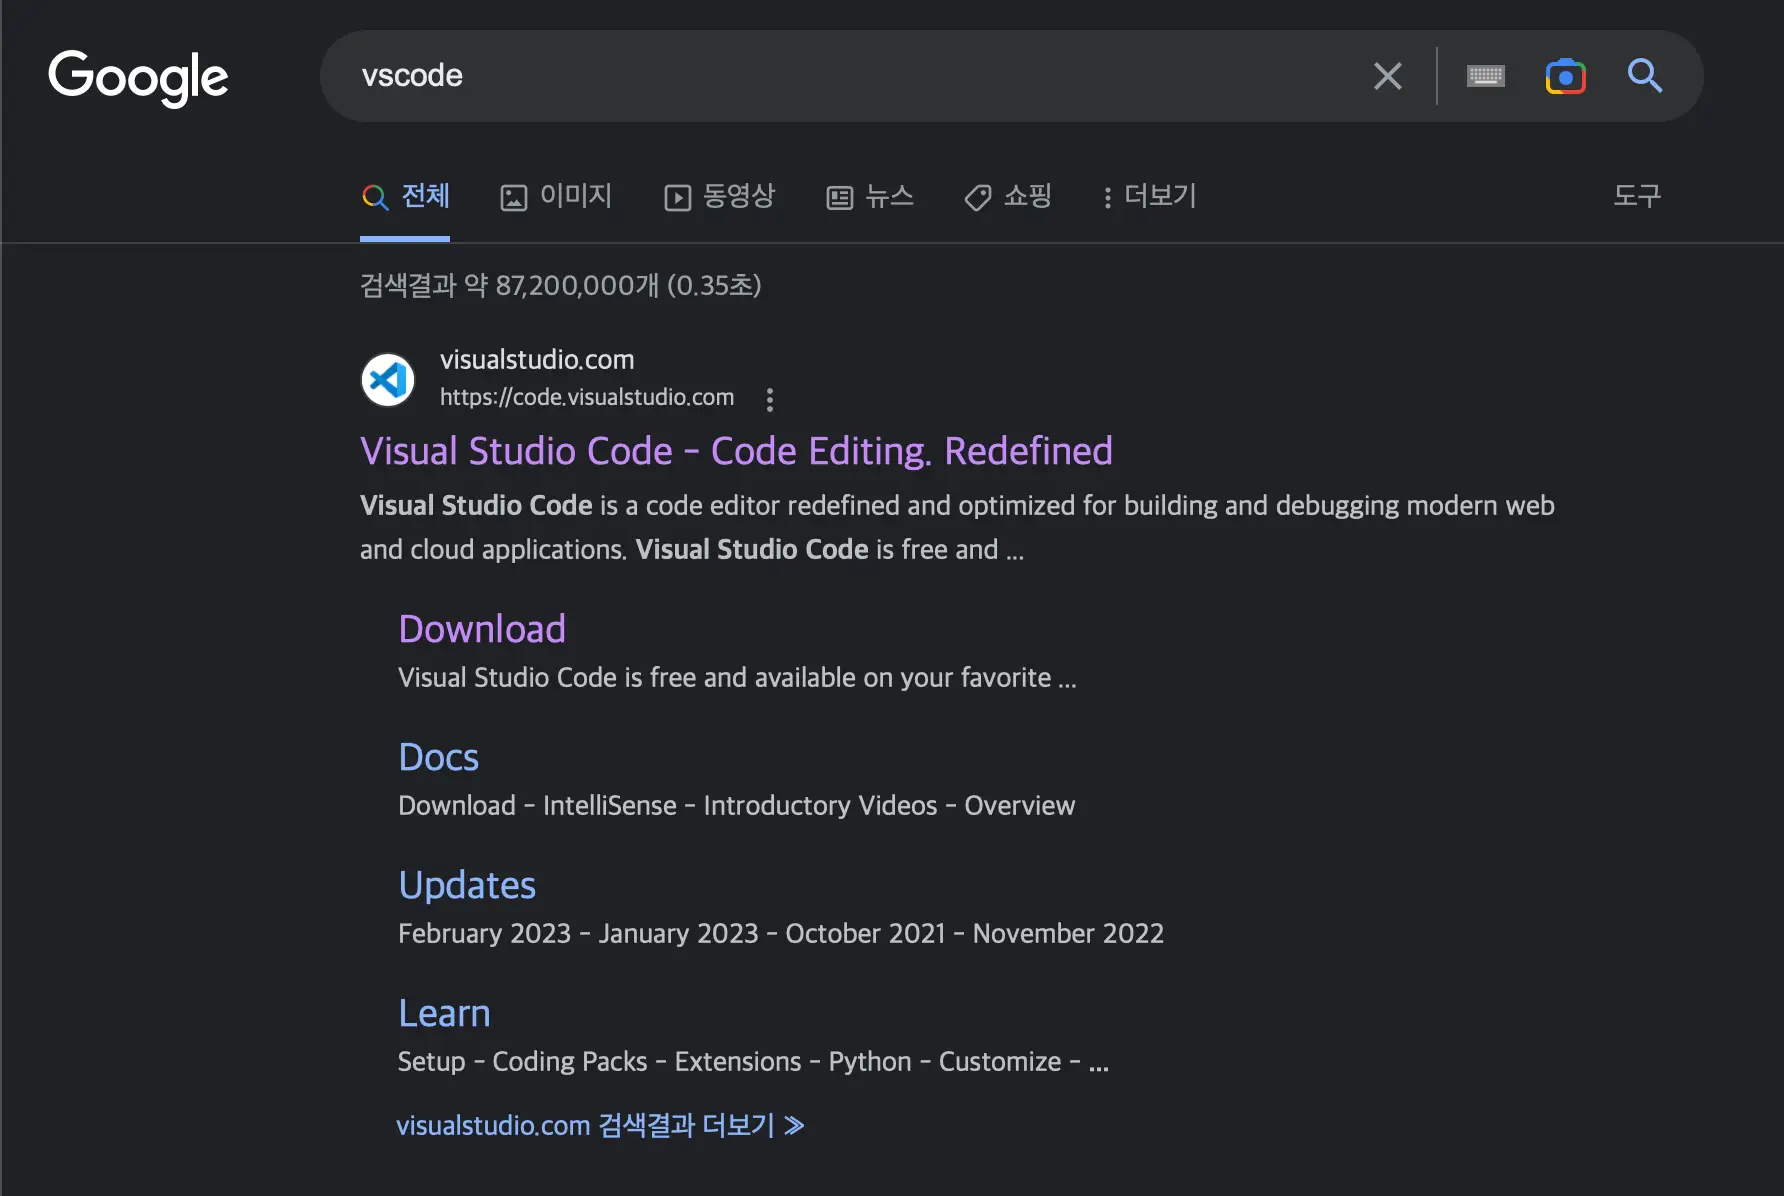
Task: Show visualstudio.com 검색결과 더보기
Action: point(600,1126)
